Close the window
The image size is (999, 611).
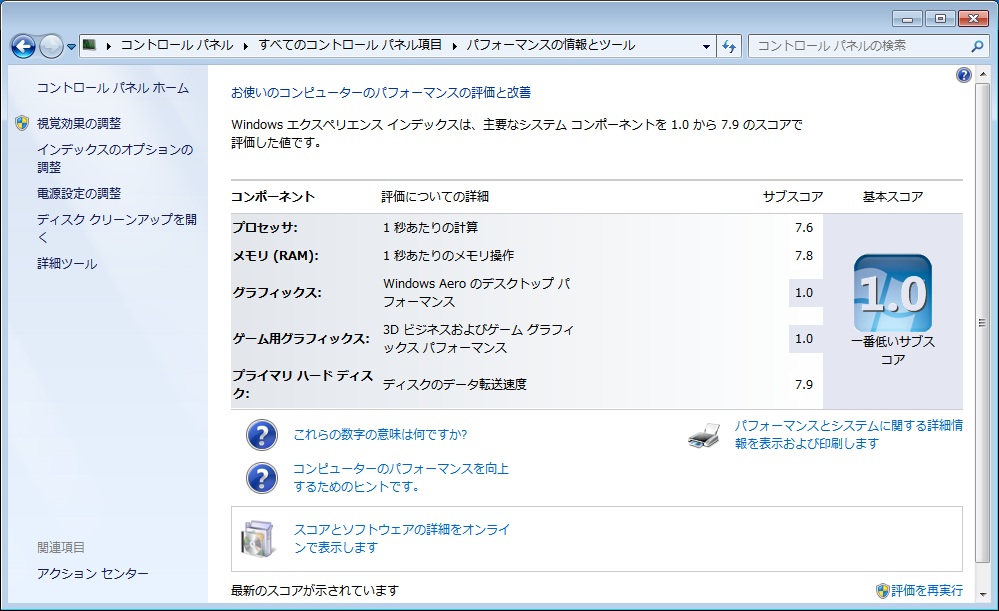pos(973,18)
